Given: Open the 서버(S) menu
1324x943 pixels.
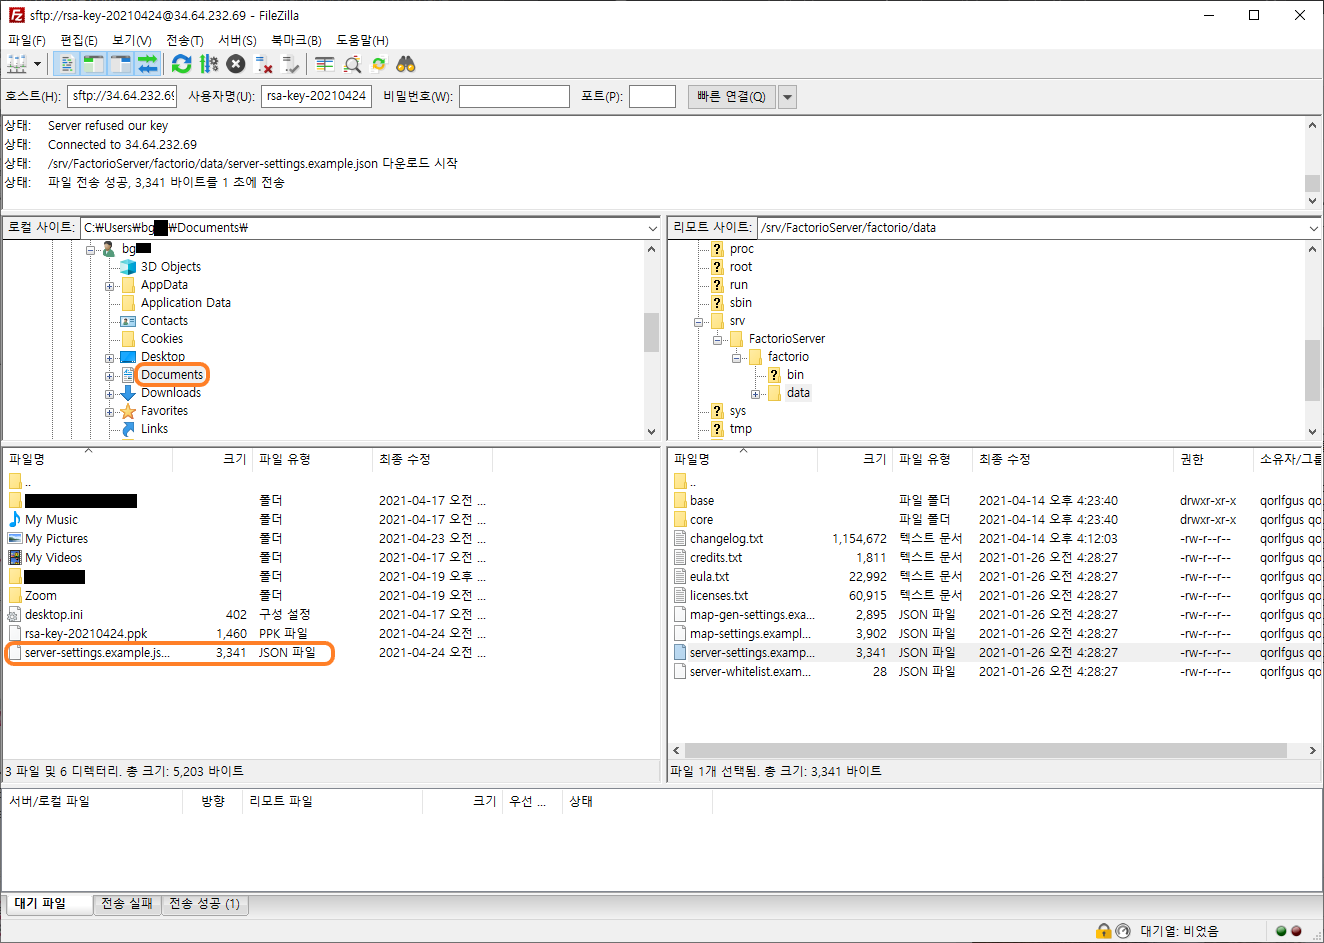Looking at the screenshot, I should 238,40.
